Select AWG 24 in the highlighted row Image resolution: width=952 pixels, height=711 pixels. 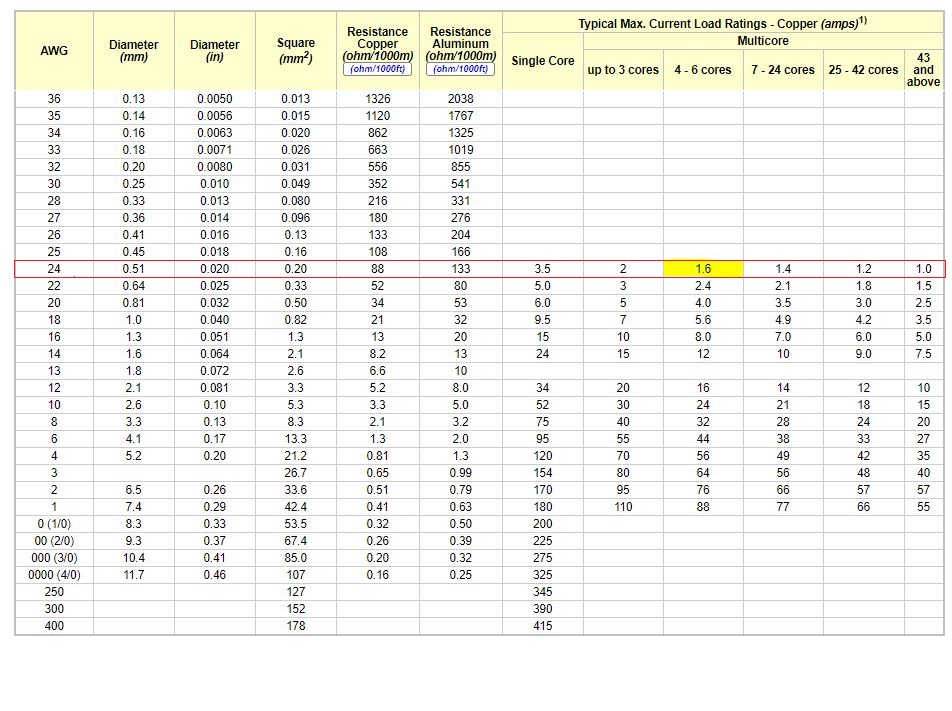click(54, 269)
